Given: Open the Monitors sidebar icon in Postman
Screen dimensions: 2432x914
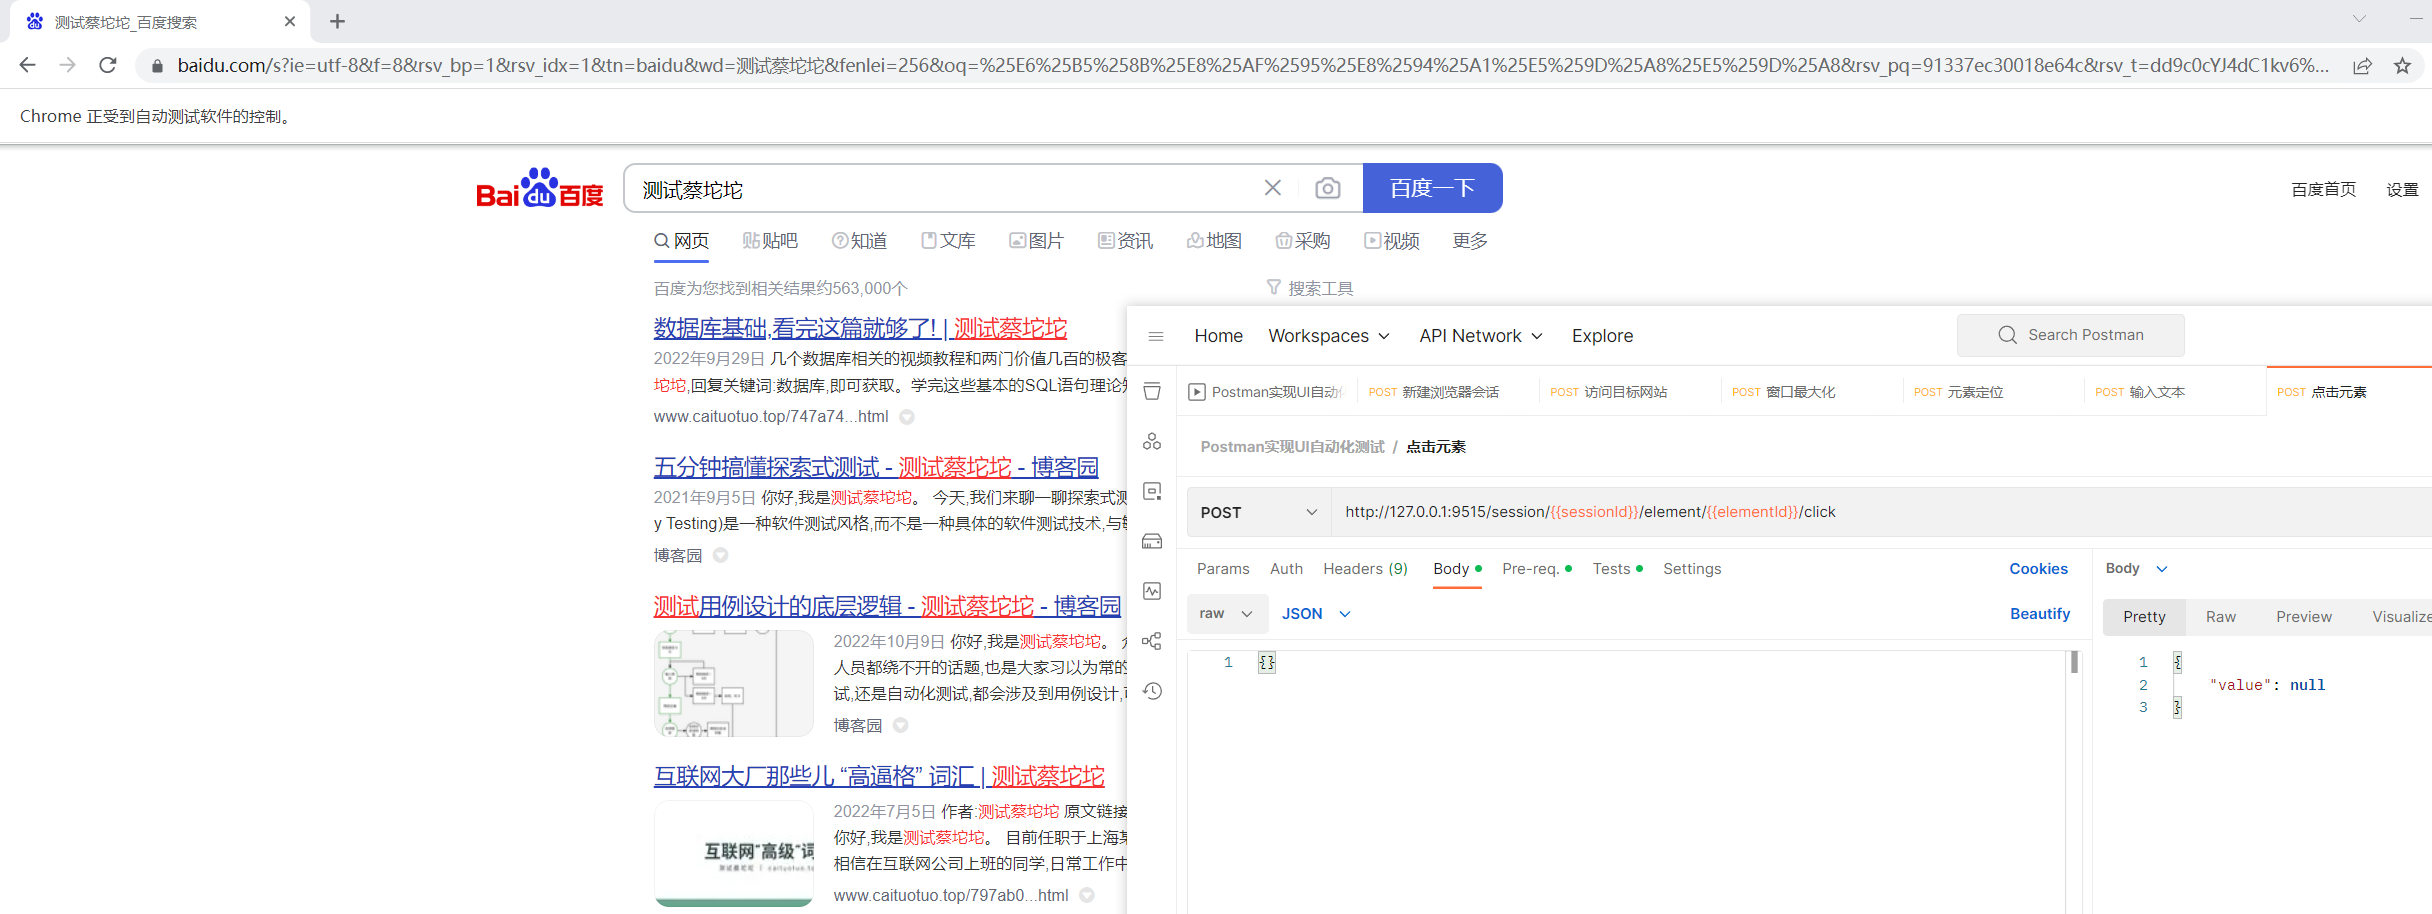Looking at the screenshot, I should click(1152, 591).
